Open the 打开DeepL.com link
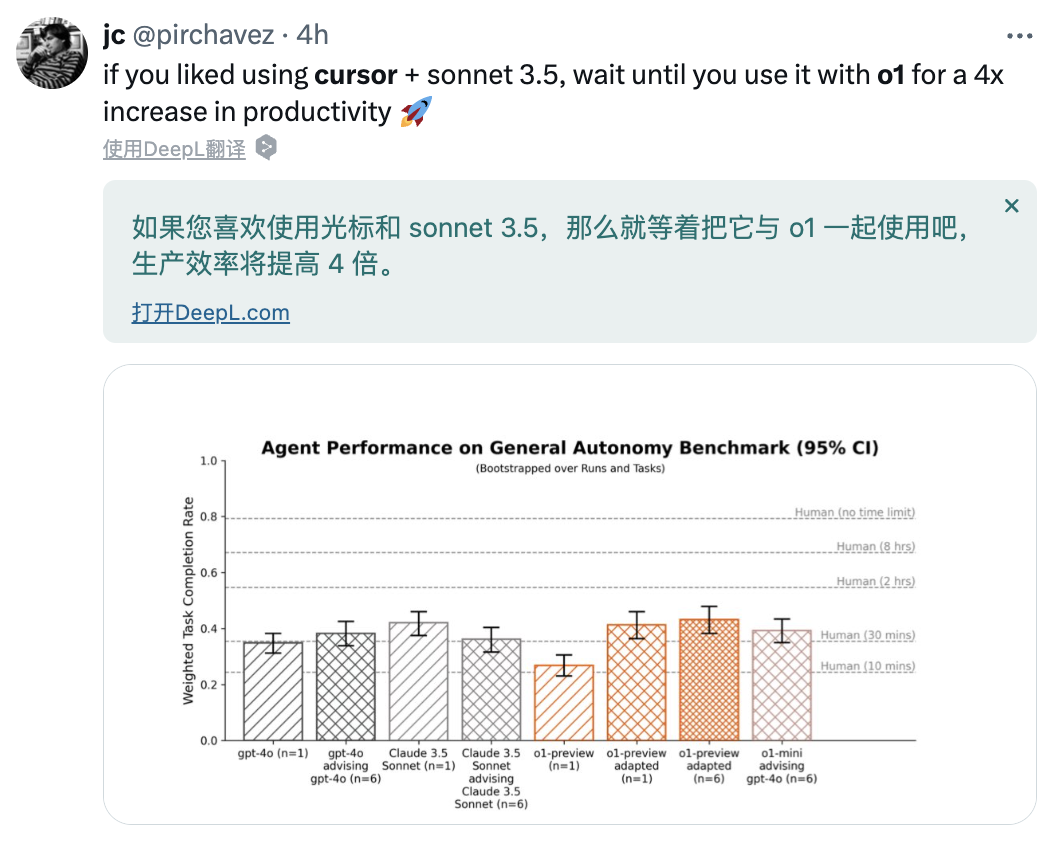 [x=211, y=312]
